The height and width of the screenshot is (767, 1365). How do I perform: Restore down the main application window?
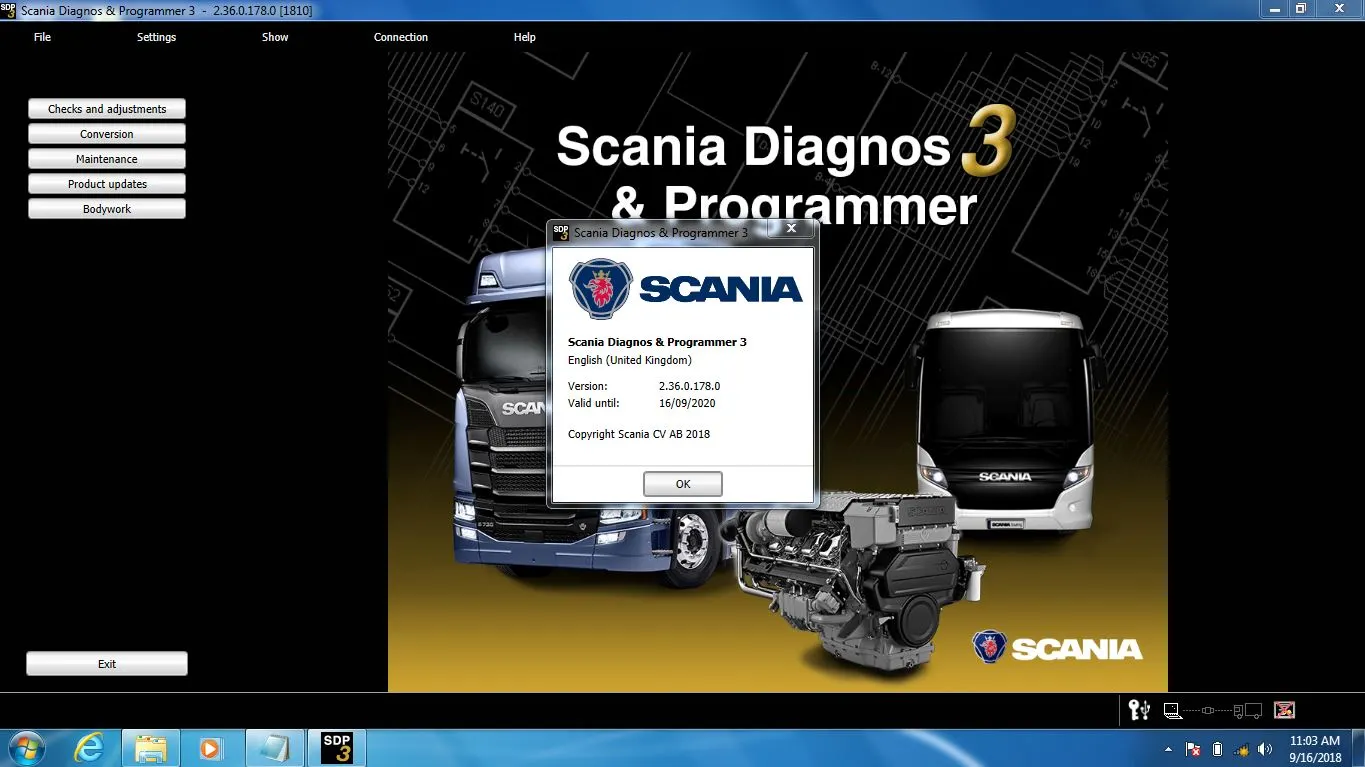(x=1301, y=9)
